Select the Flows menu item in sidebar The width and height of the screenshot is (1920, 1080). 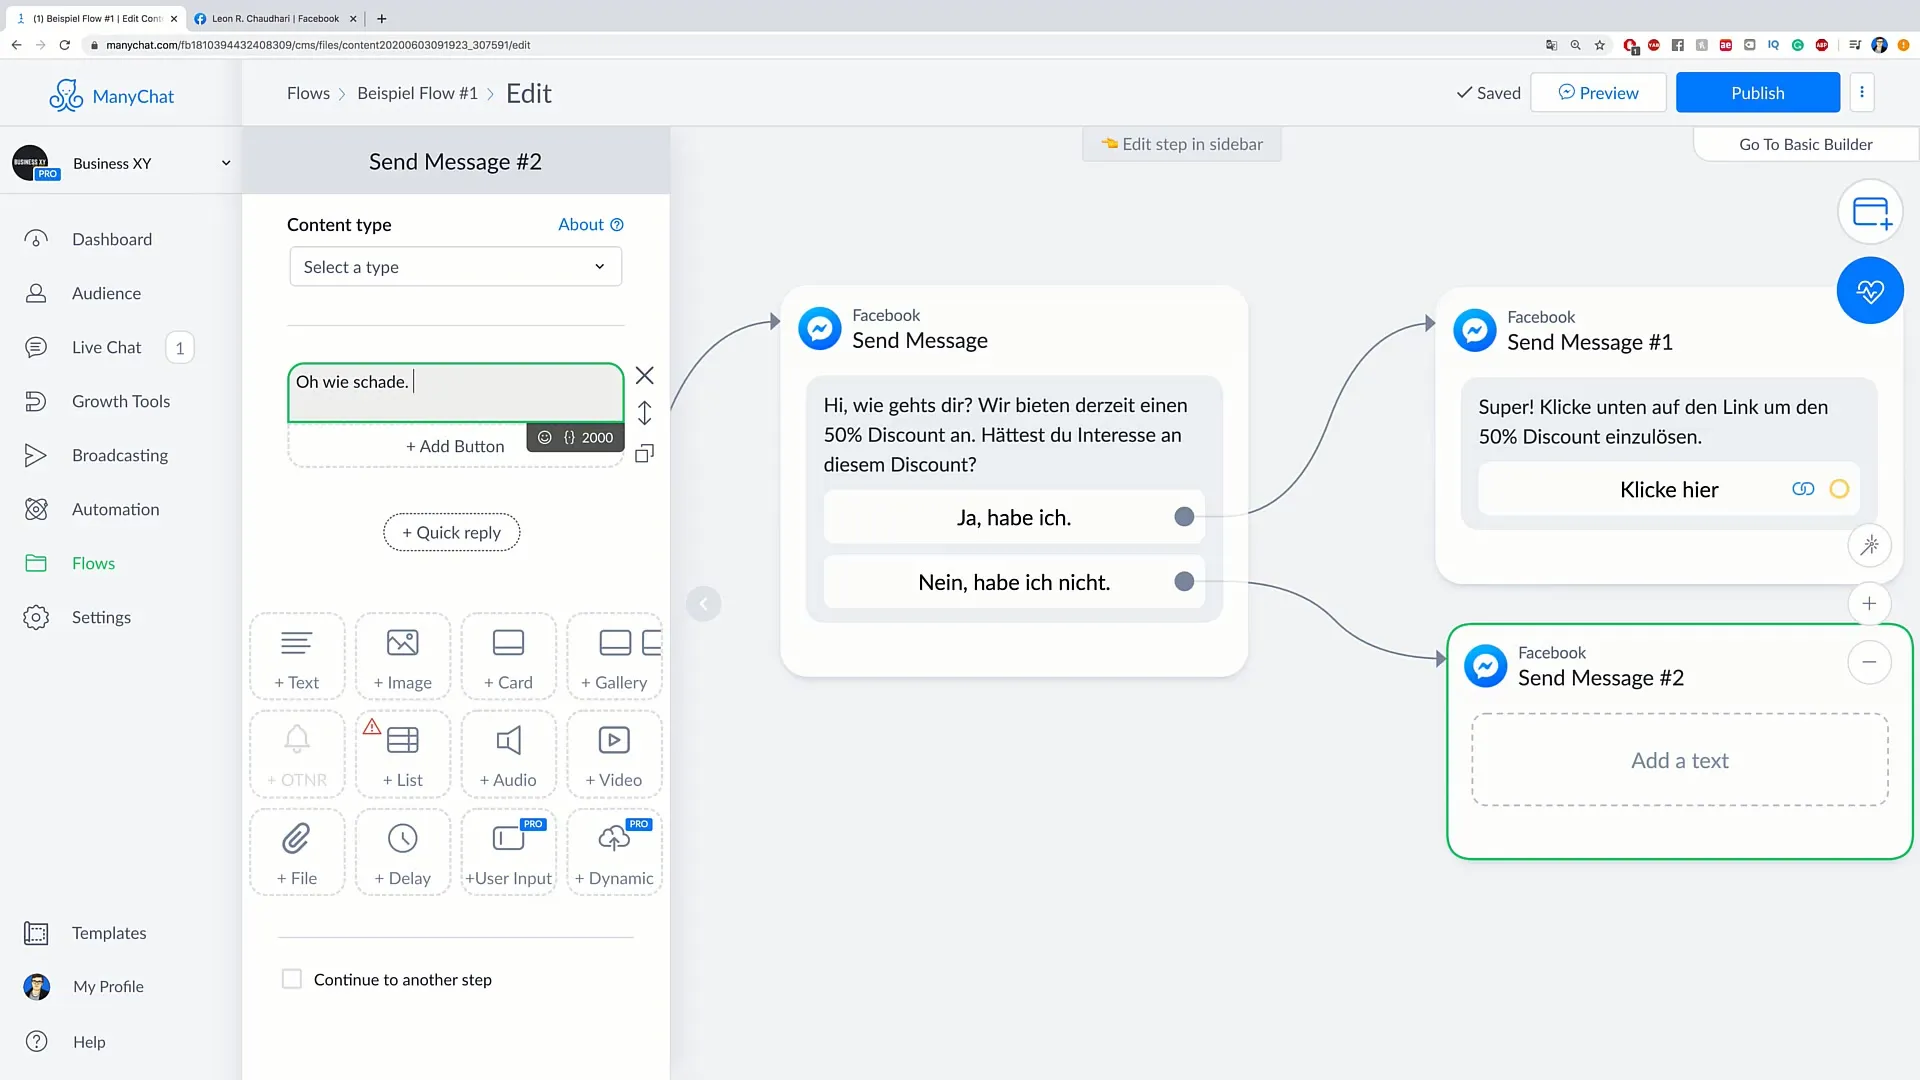94,563
